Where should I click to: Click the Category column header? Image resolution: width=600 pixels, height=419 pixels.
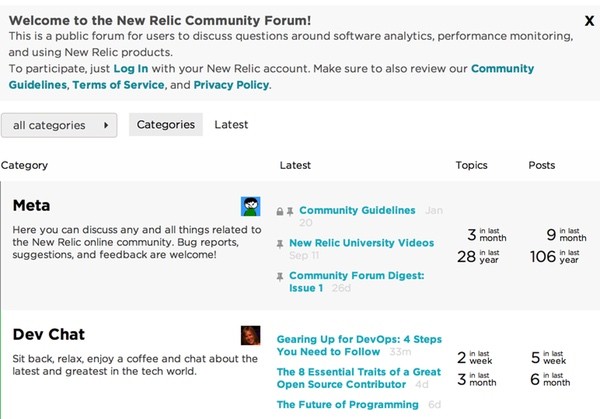tap(24, 165)
